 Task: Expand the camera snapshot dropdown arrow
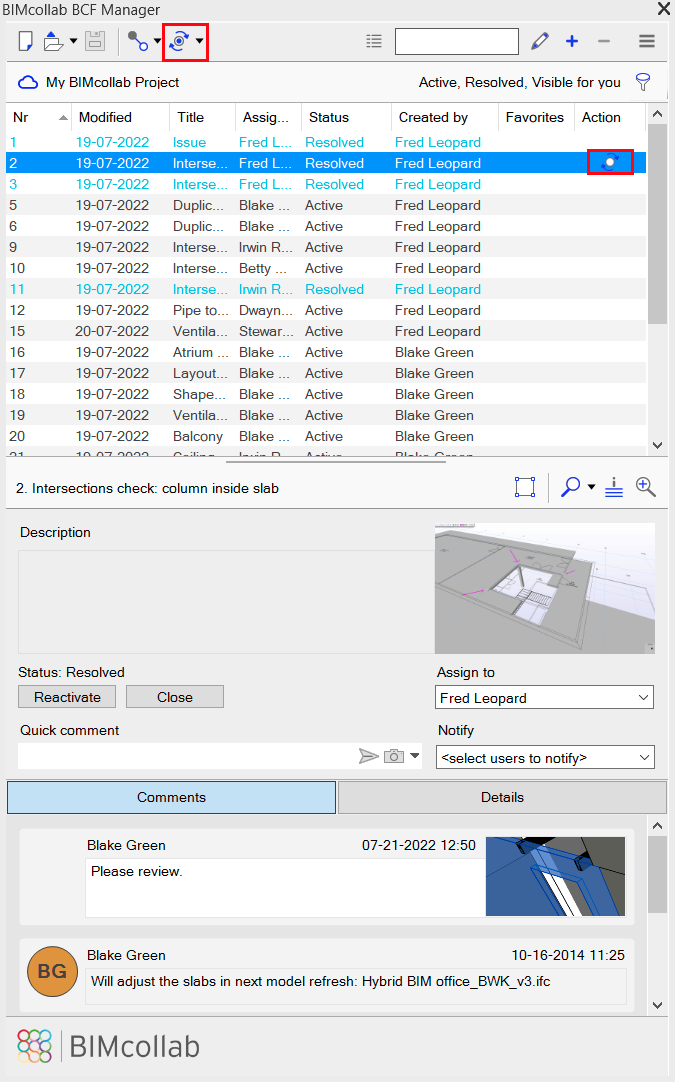coord(415,756)
